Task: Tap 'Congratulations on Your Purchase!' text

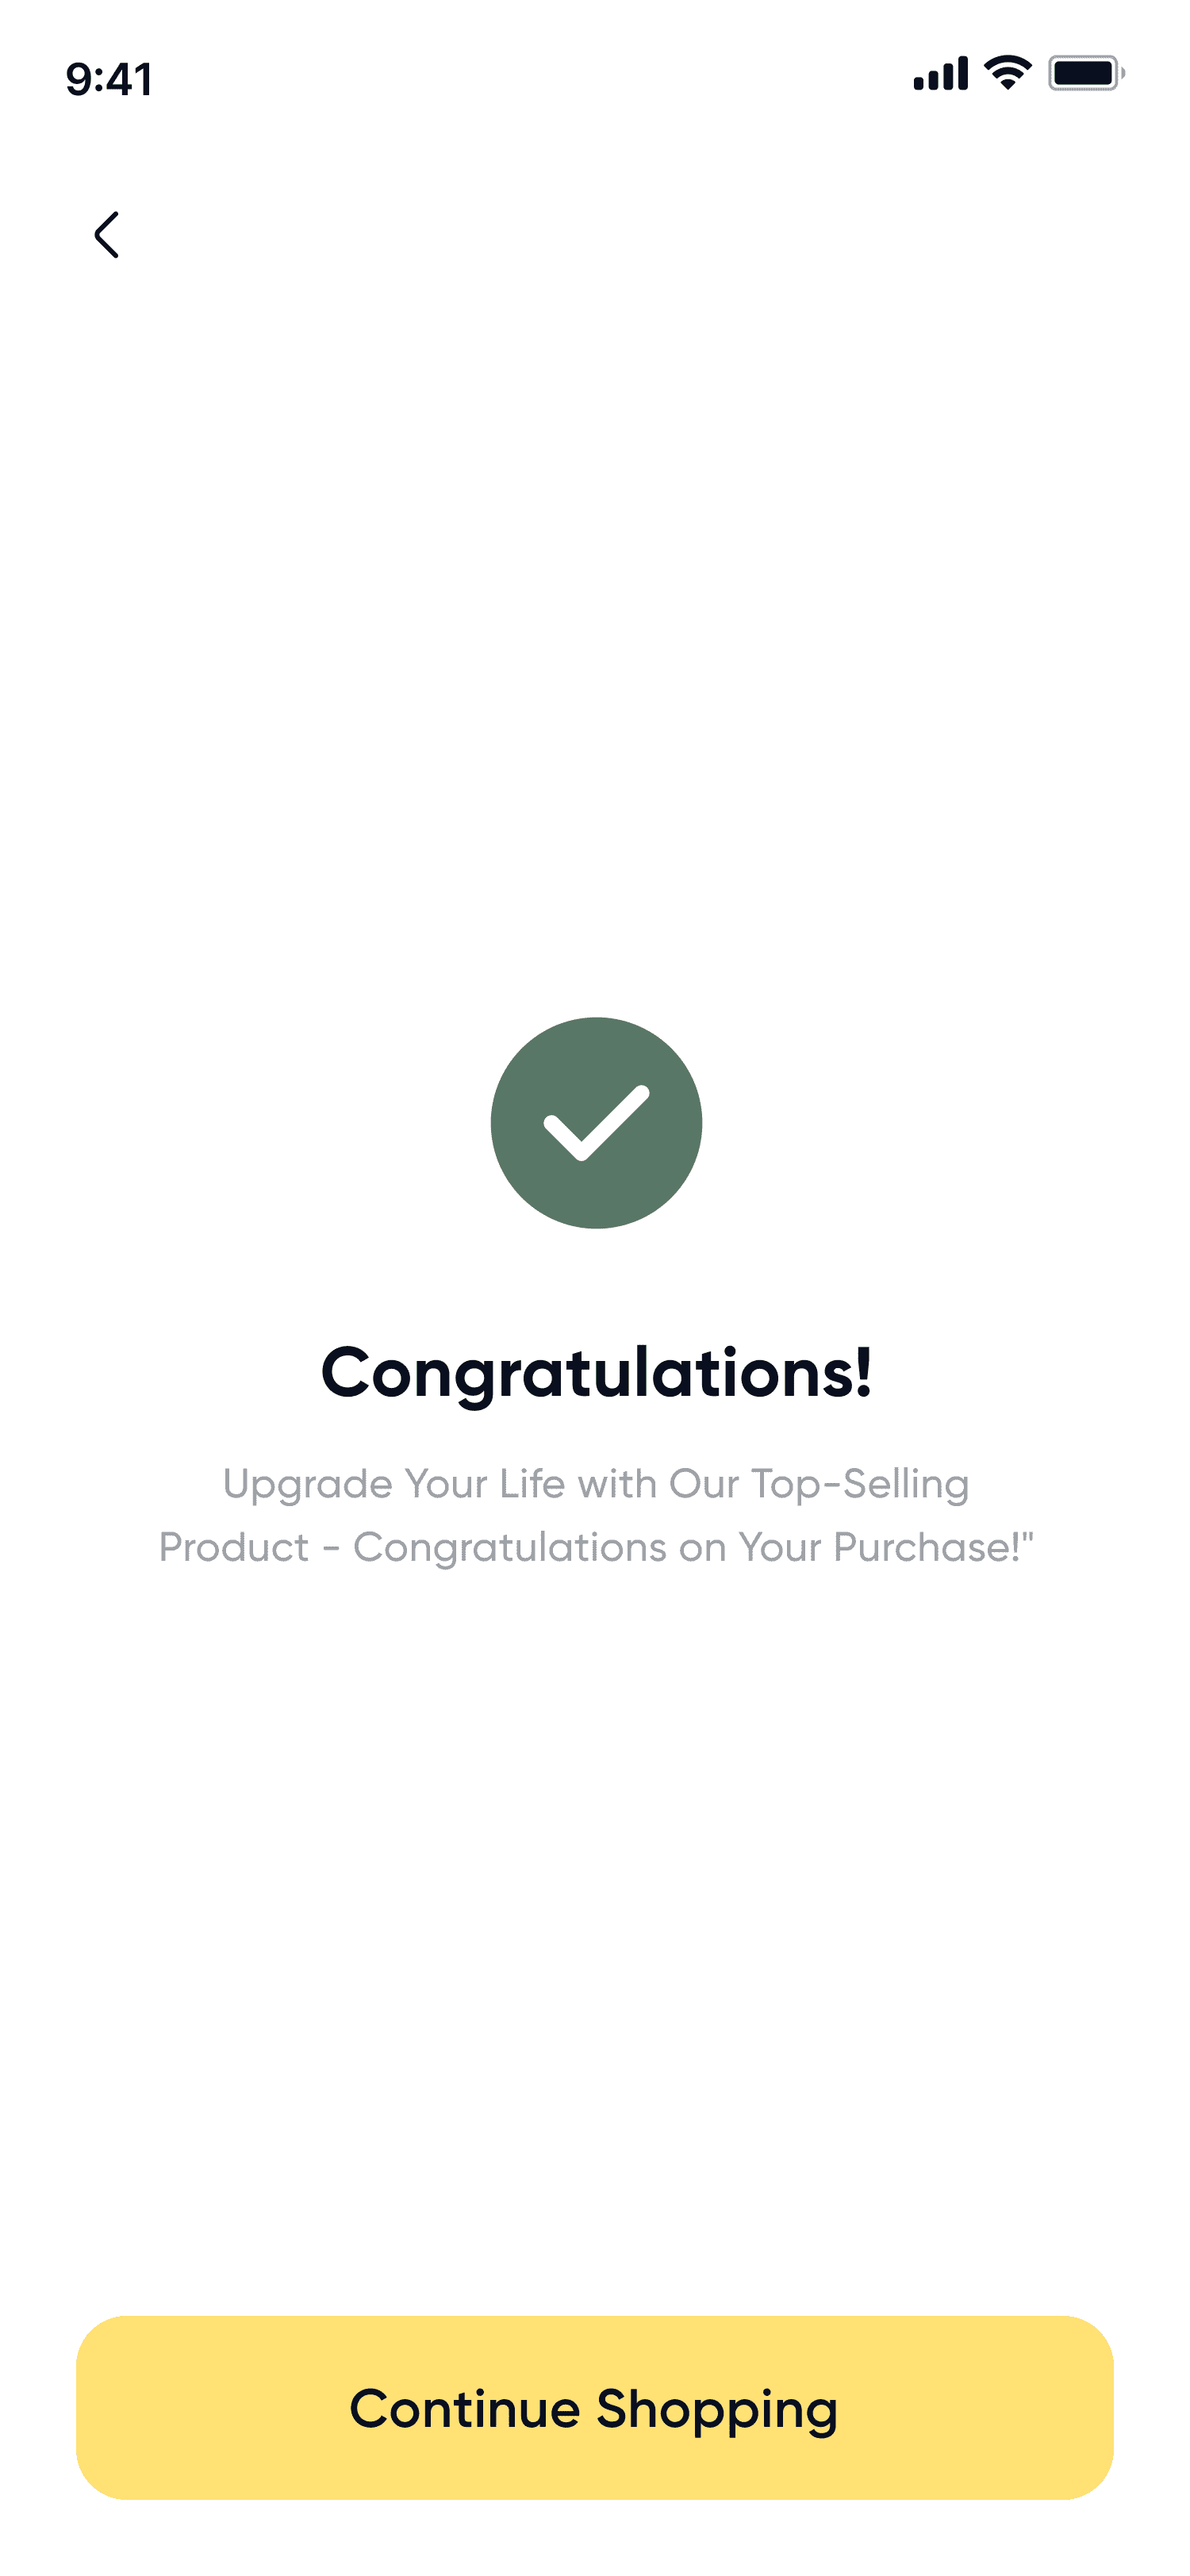Action: (x=693, y=1548)
